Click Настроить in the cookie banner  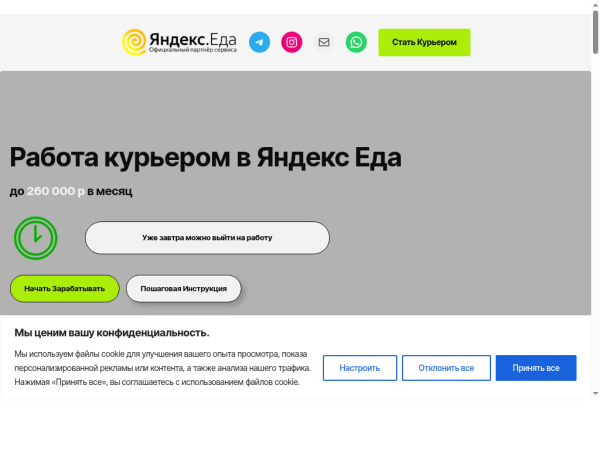[x=360, y=368]
